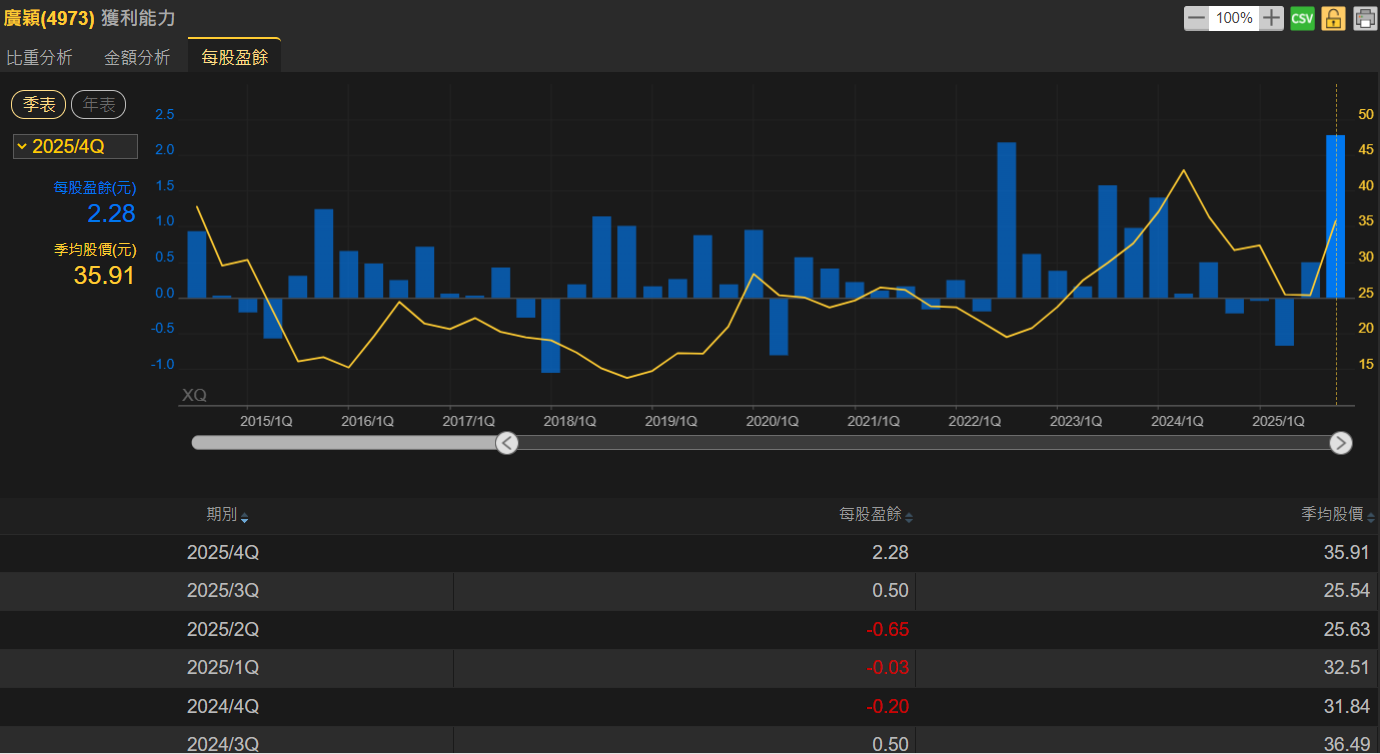Click the left handle of the chart range slider

point(507,443)
